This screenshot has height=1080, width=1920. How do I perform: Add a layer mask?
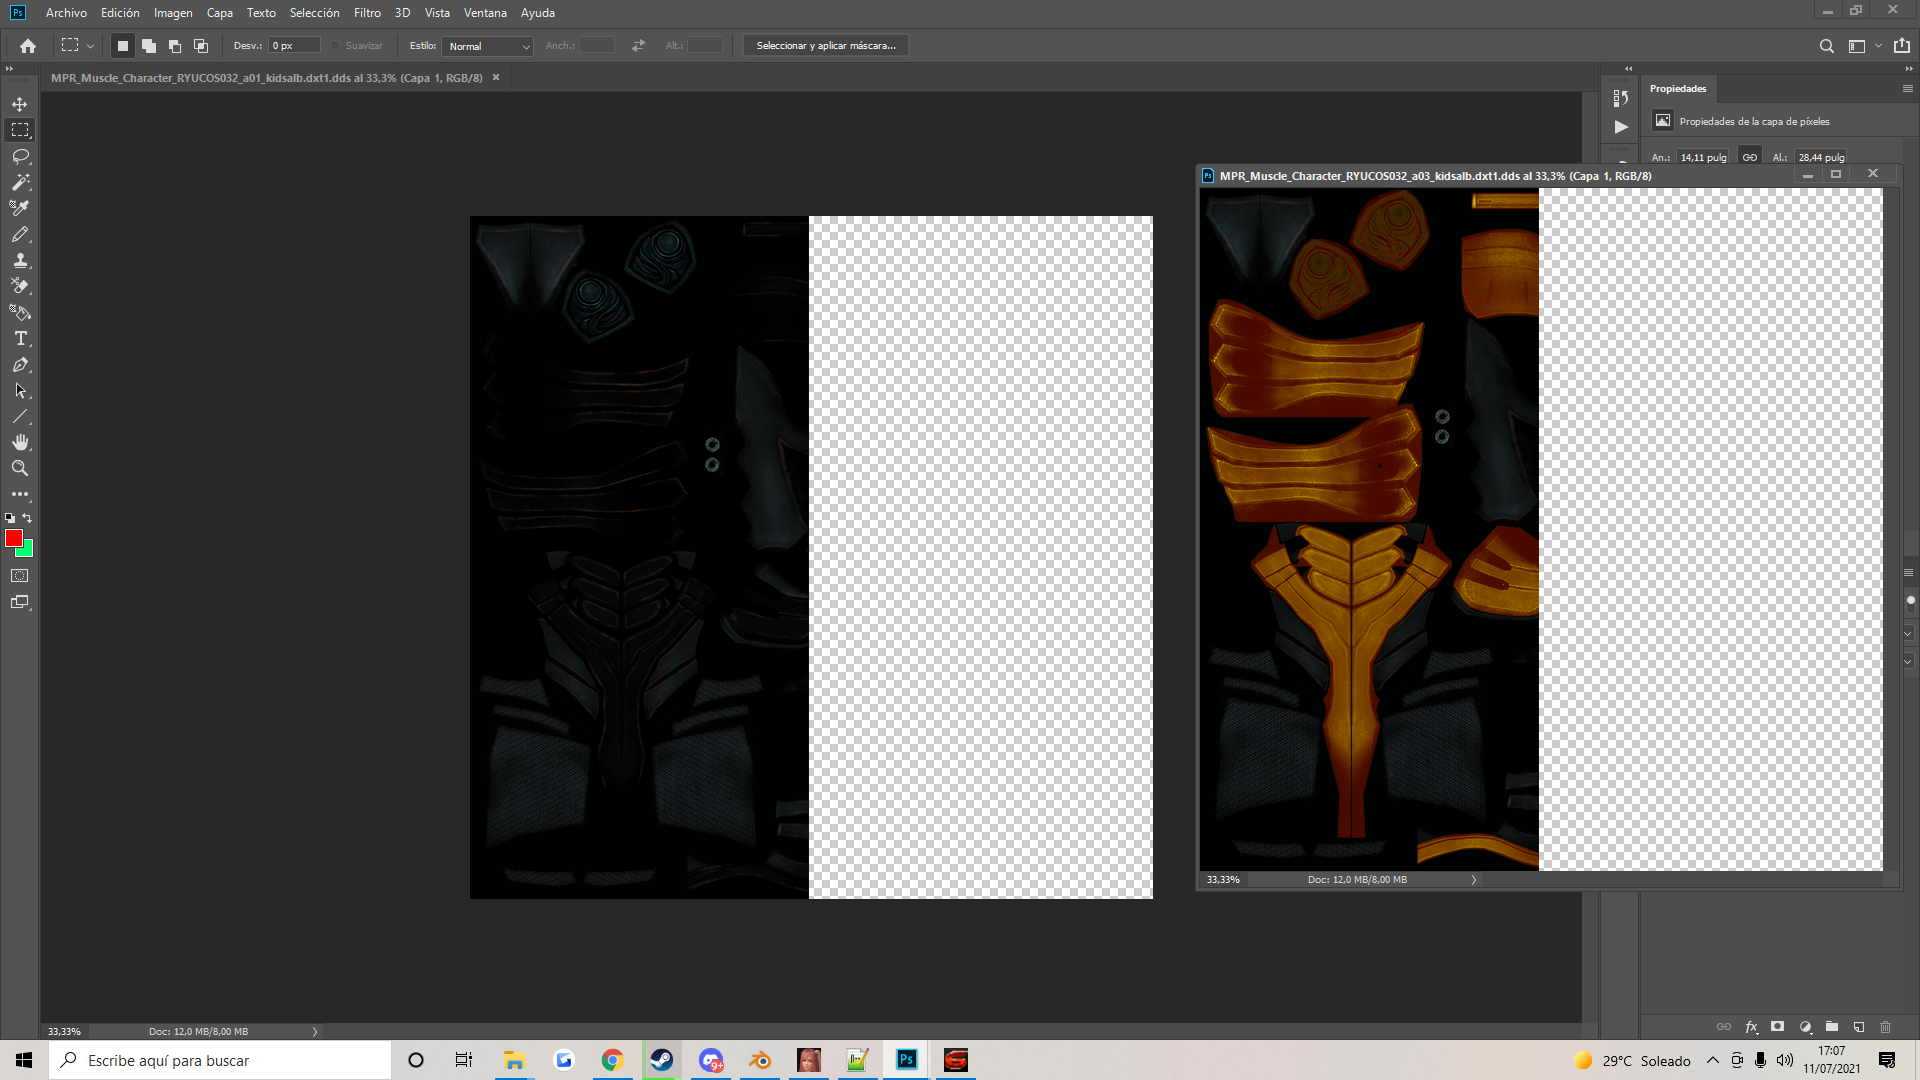[x=1777, y=1027]
